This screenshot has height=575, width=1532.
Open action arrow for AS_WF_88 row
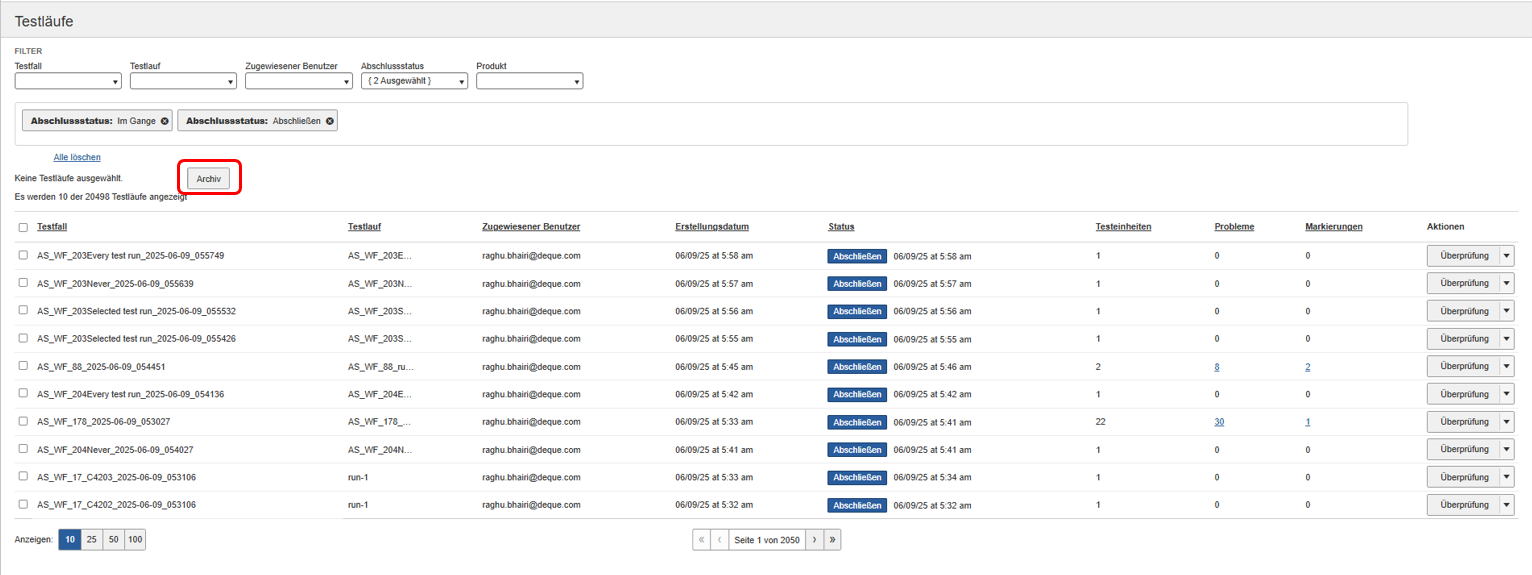pos(1507,366)
